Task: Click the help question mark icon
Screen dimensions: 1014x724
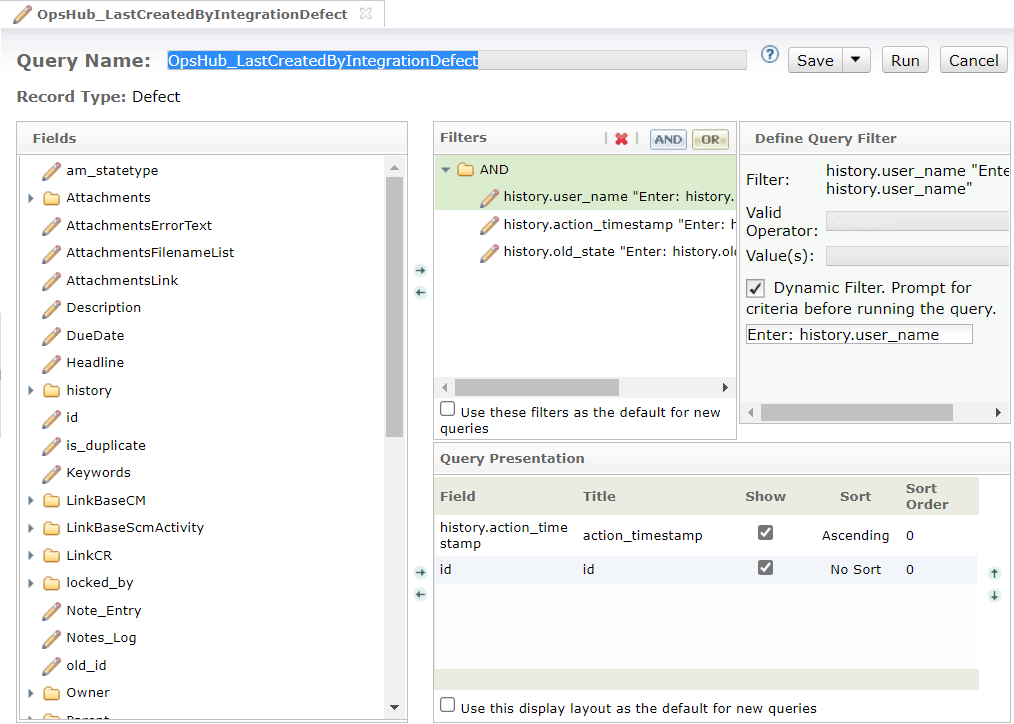Action: point(769,55)
